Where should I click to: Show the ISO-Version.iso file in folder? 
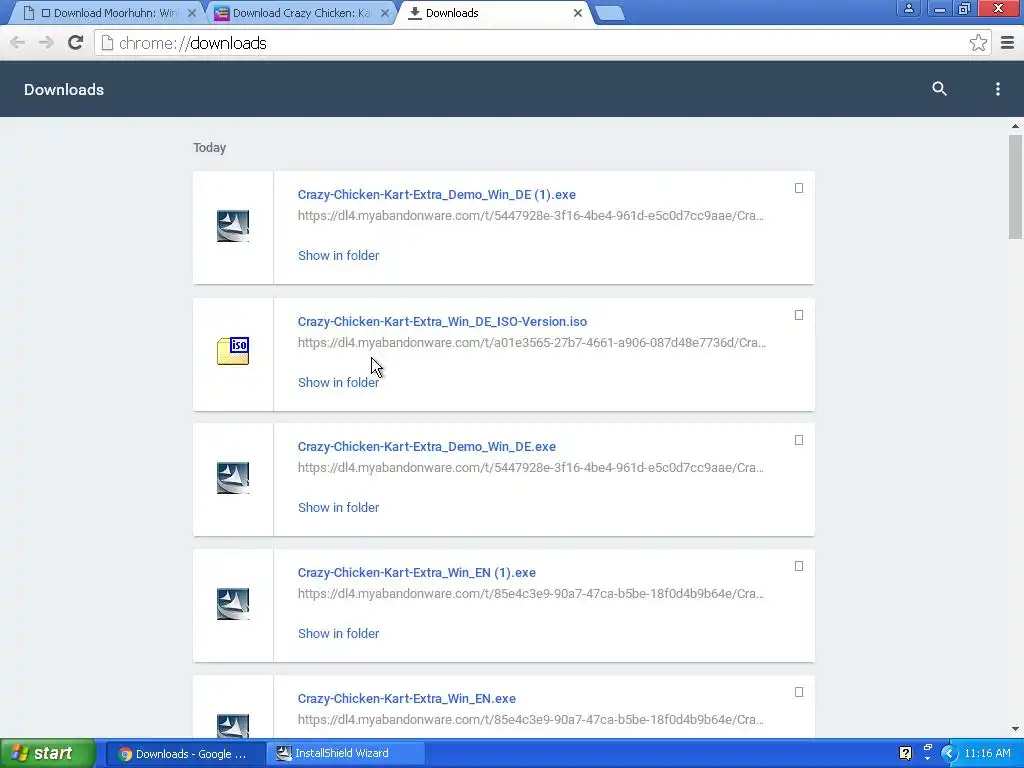pos(338,383)
